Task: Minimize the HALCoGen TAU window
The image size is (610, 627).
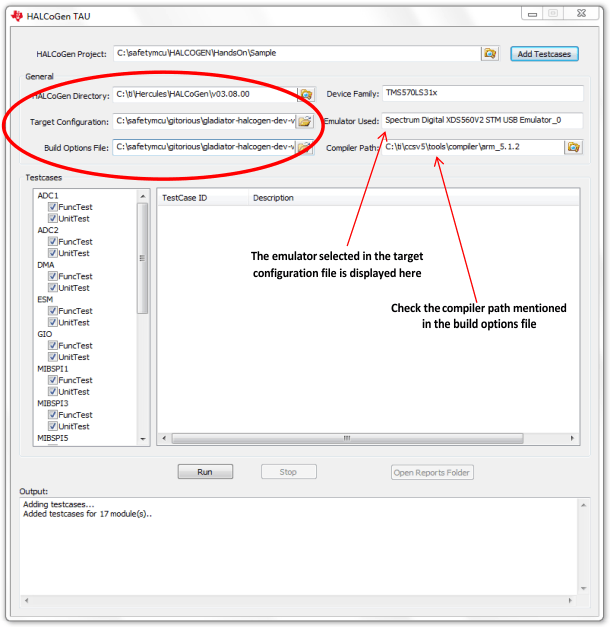Action: [532, 14]
